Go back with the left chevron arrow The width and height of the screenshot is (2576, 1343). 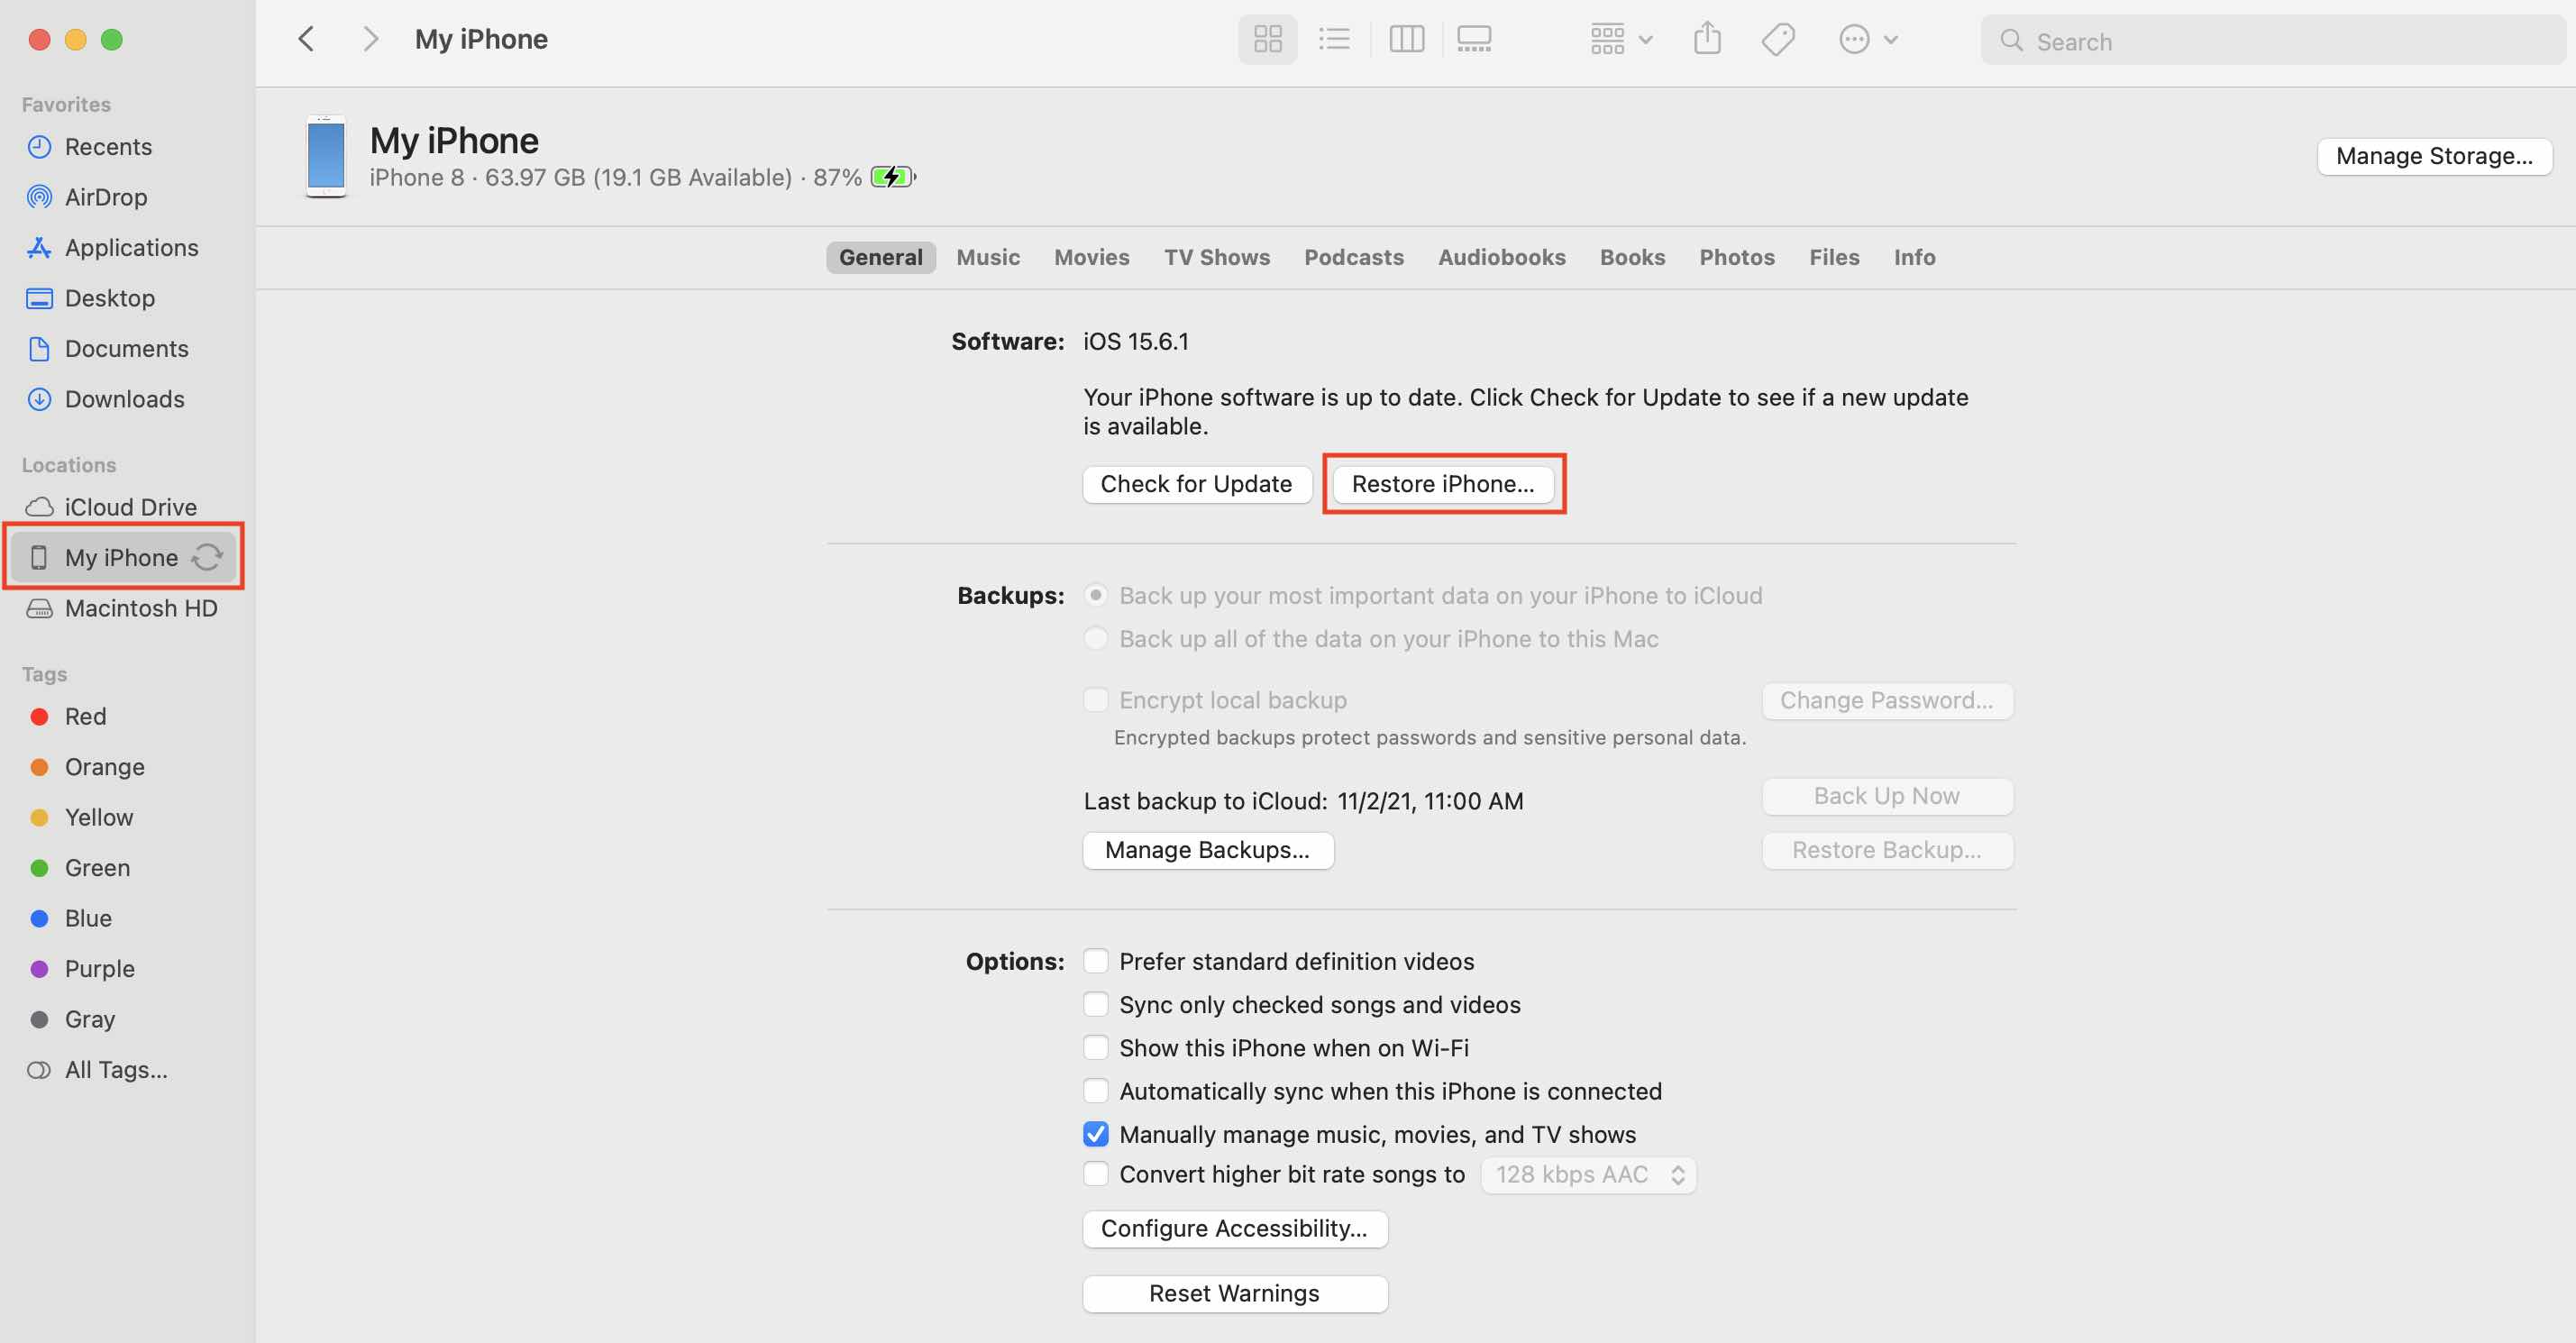point(307,39)
